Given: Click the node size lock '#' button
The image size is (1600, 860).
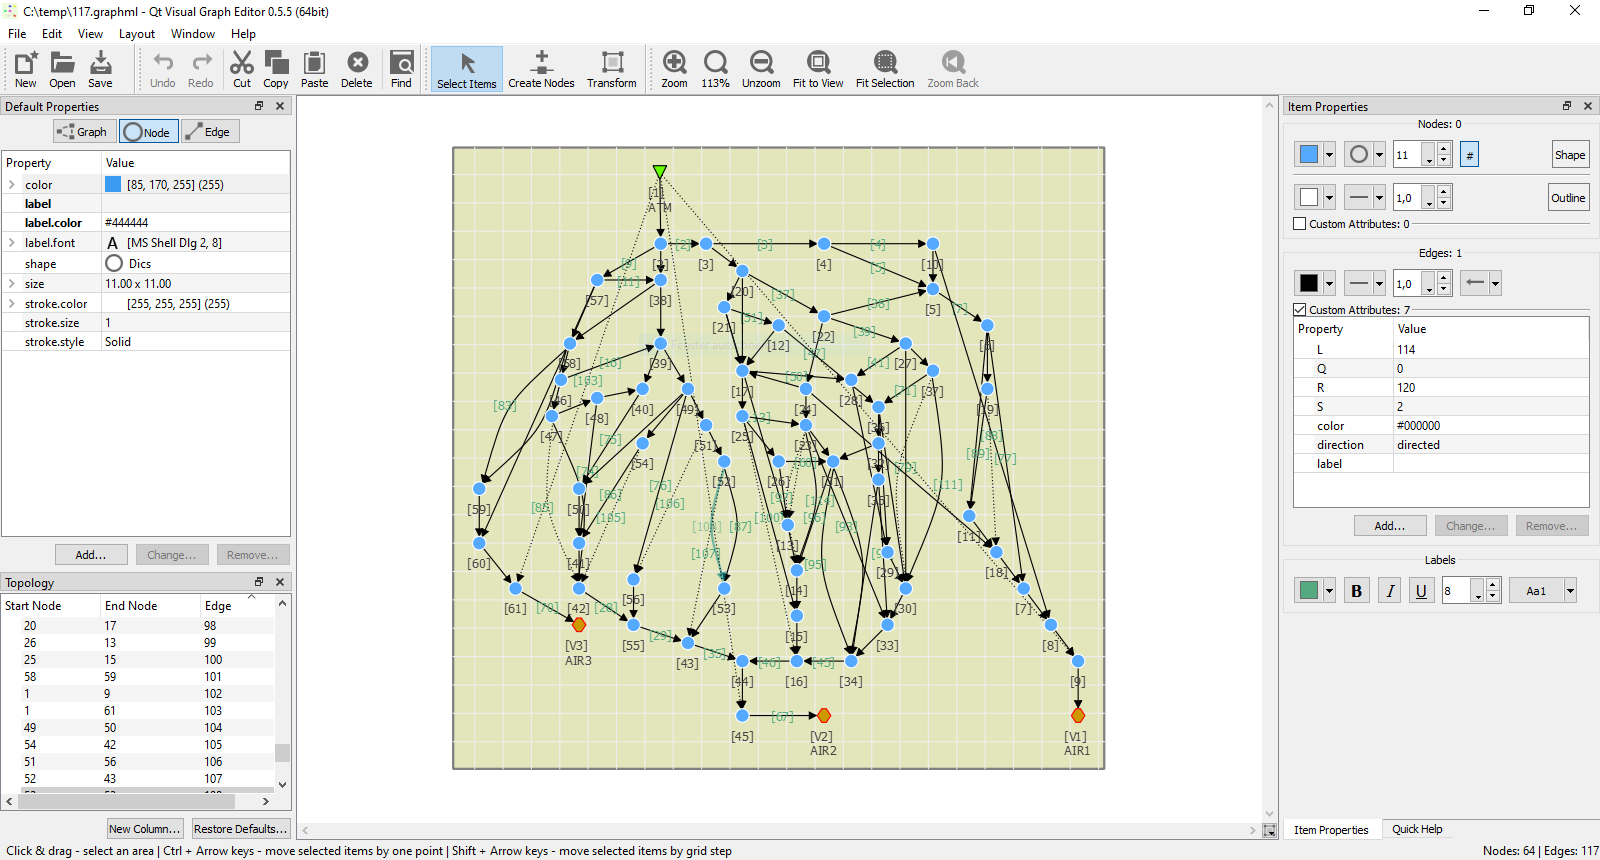Looking at the screenshot, I should point(1469,155).
